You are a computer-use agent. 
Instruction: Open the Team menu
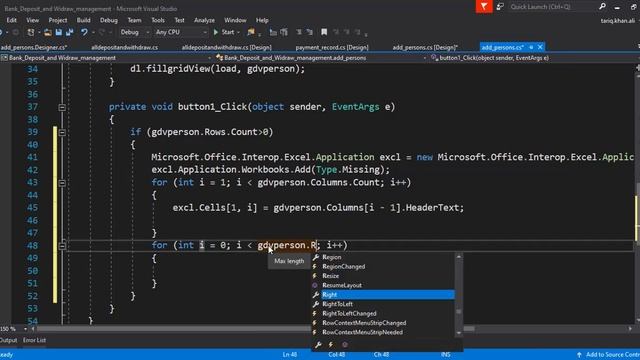point(134,20)
